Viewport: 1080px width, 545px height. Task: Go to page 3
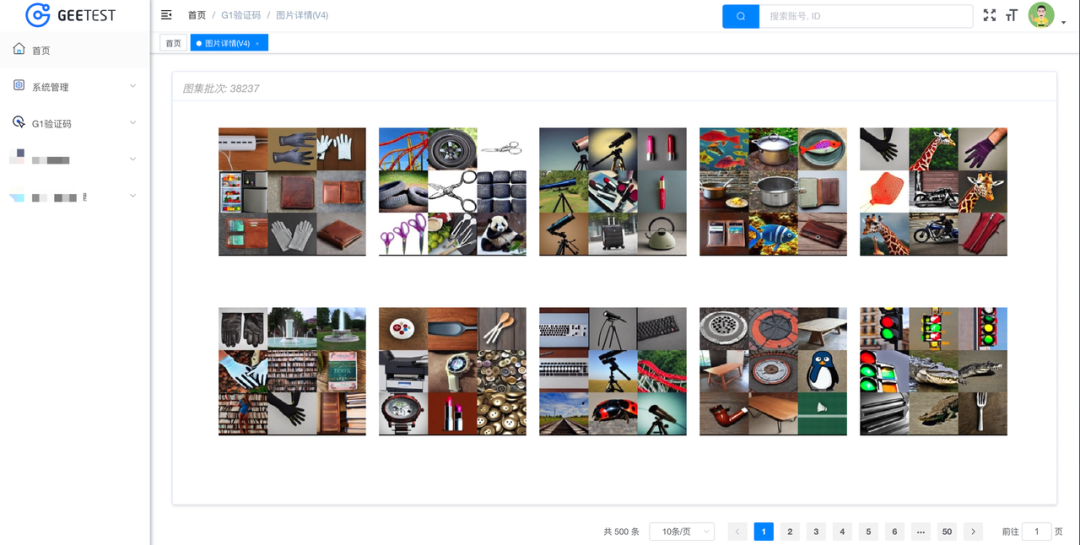click(x=816, y=531)
